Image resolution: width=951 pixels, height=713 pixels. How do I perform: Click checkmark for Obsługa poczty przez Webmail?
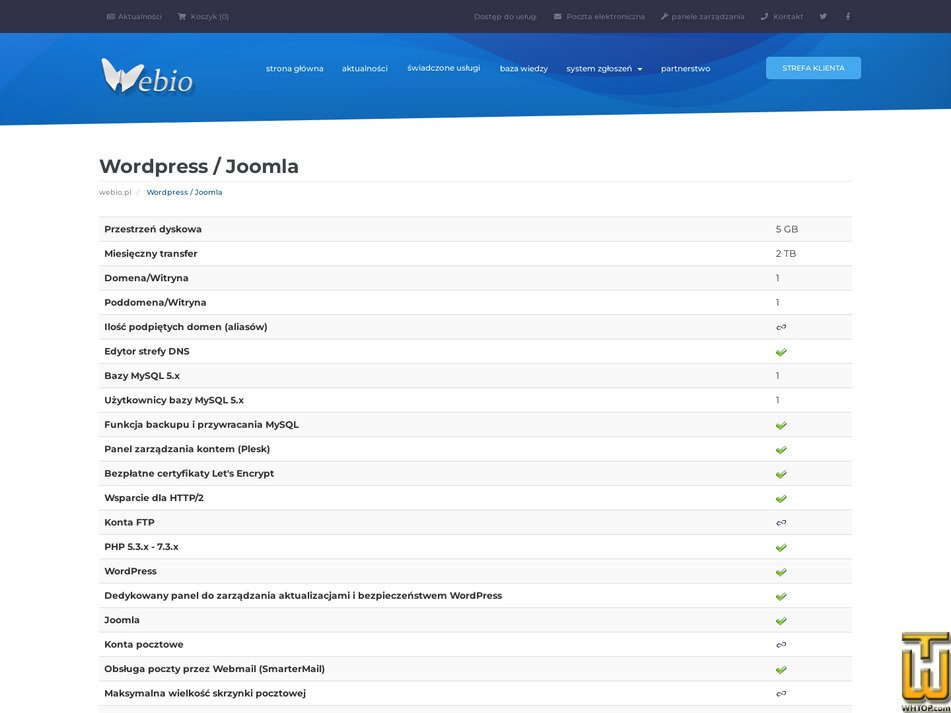(781, 669)
